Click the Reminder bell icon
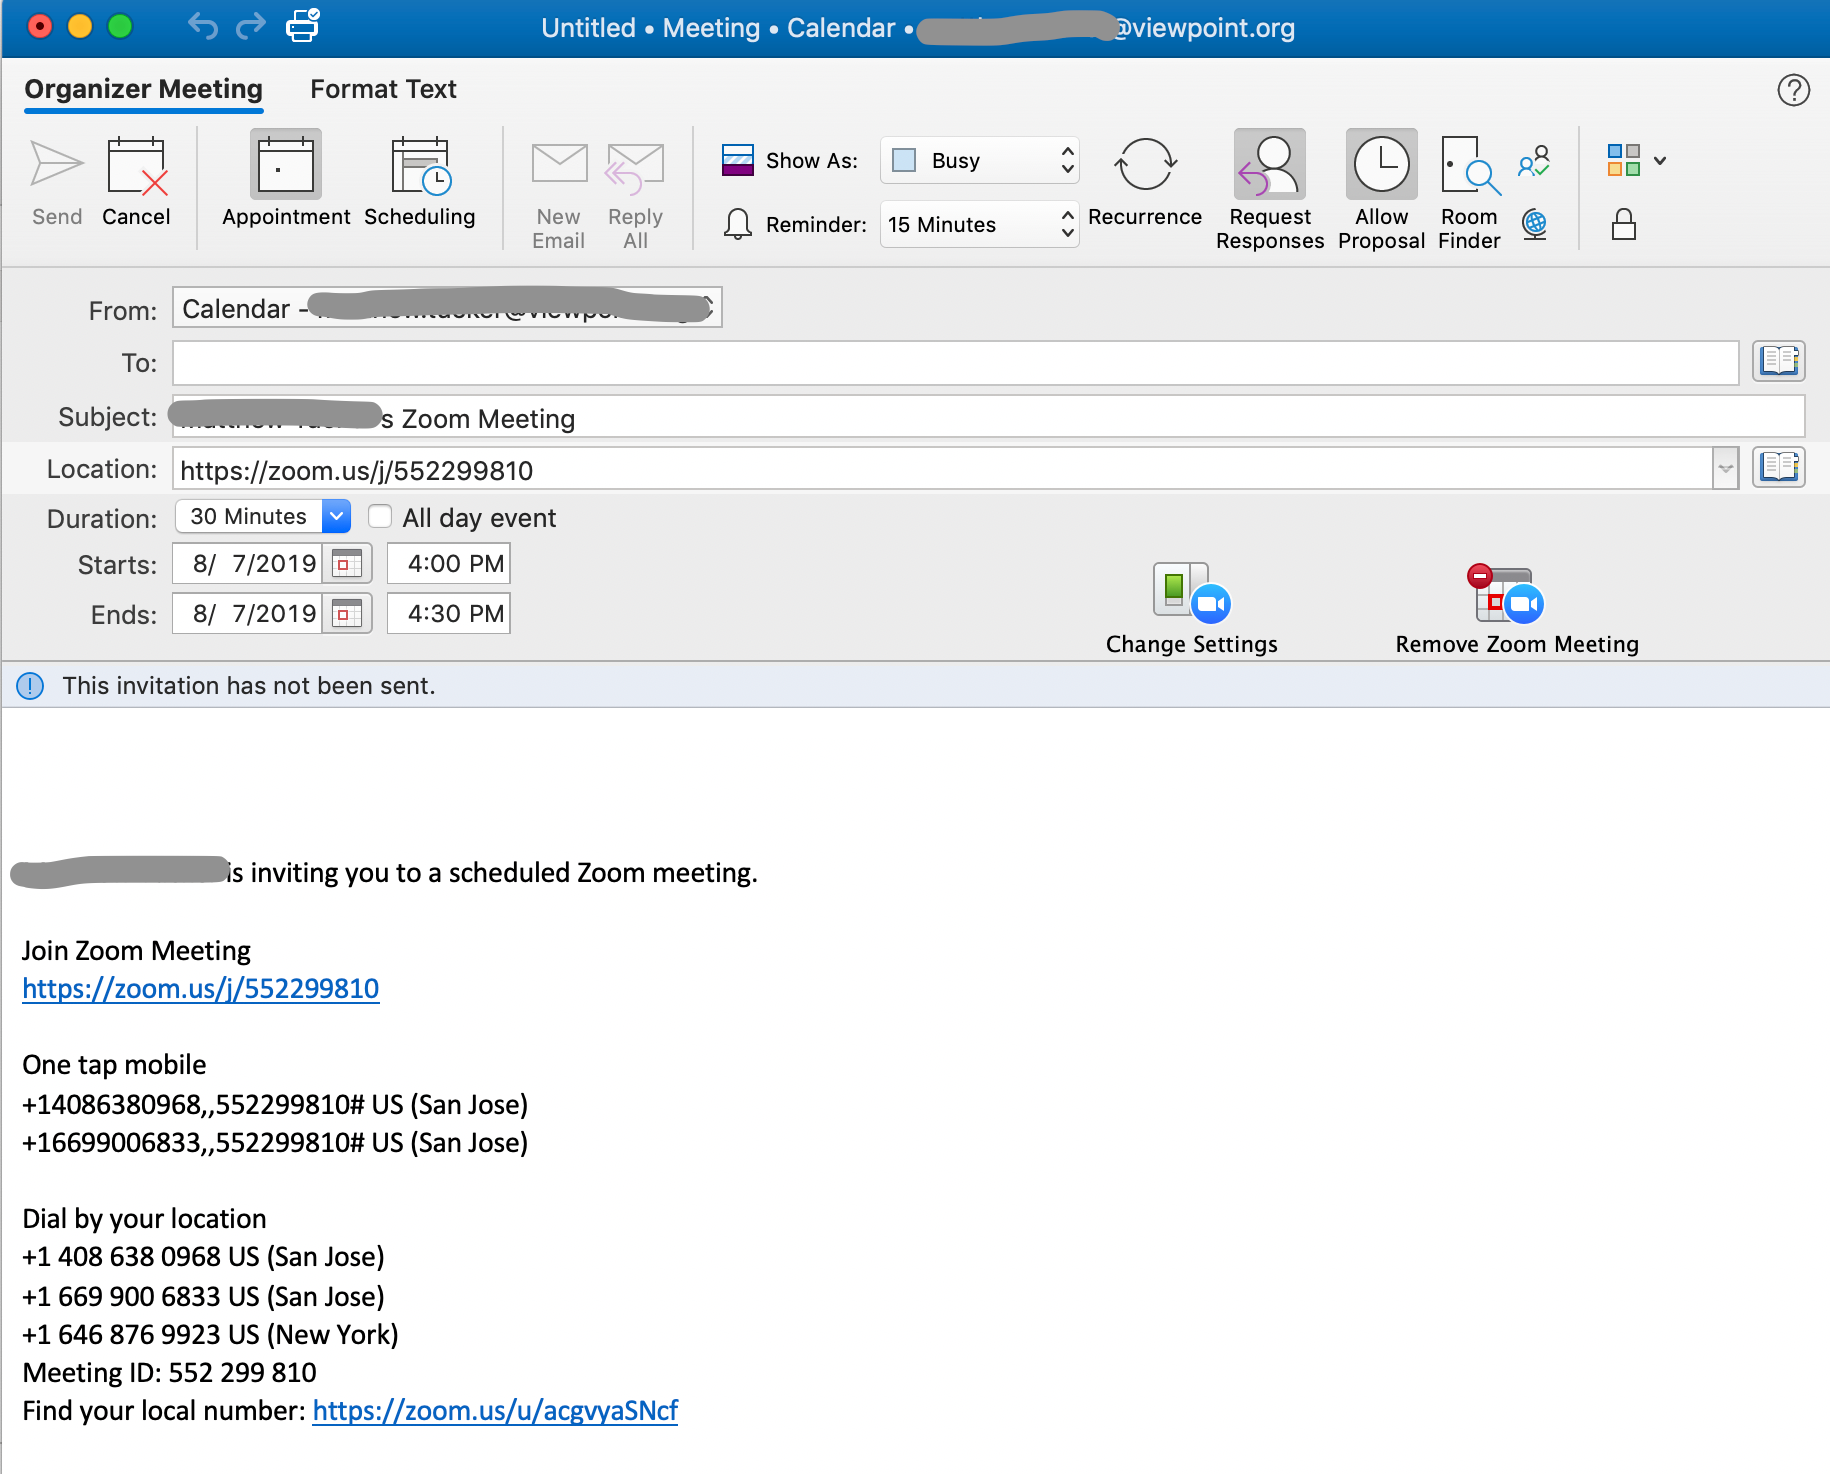The width and height of the screenshot is (1830, 1474). [x=738, y=224]
